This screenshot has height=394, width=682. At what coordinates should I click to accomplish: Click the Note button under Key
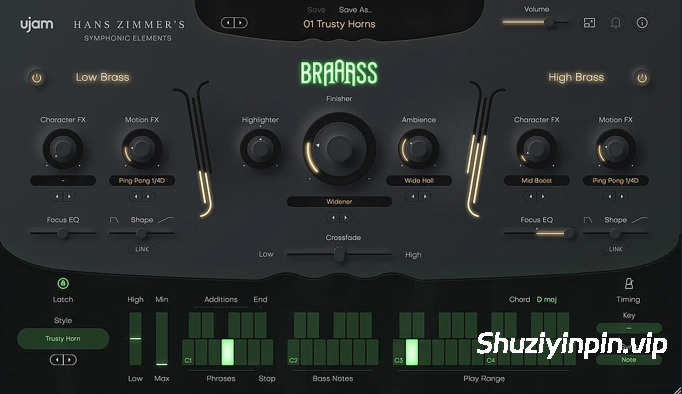tap(629, 360)
